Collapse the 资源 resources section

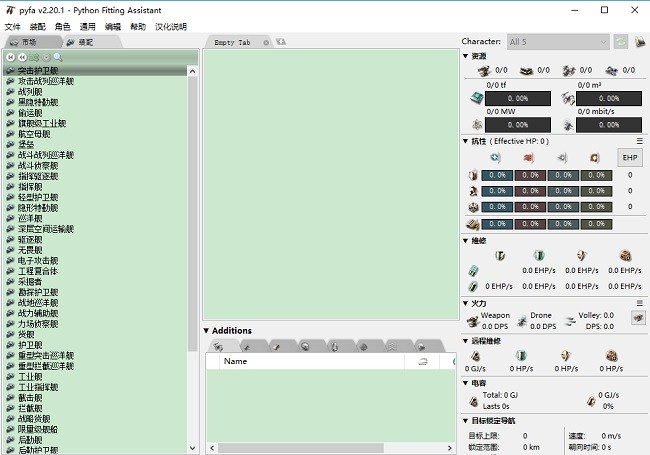[466, 56]
